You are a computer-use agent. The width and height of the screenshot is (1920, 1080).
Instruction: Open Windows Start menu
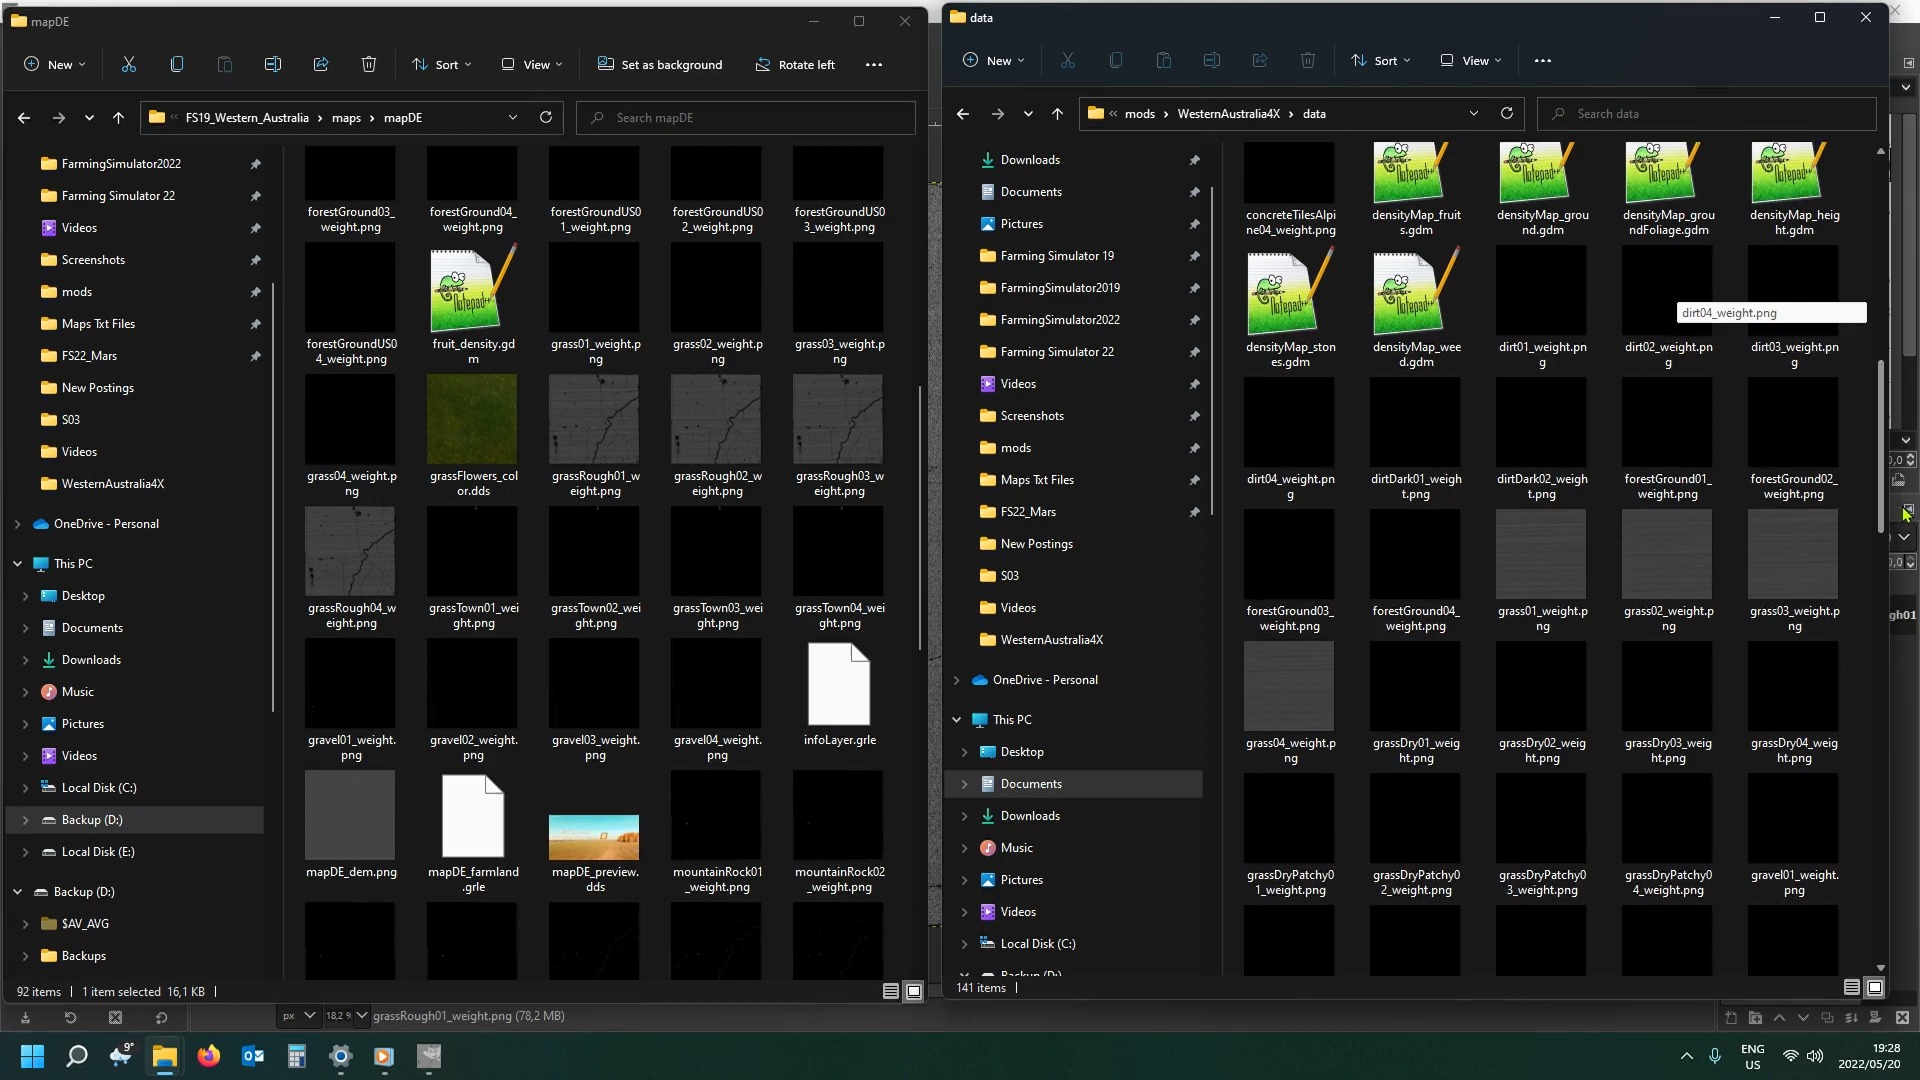click(33, 1056)
